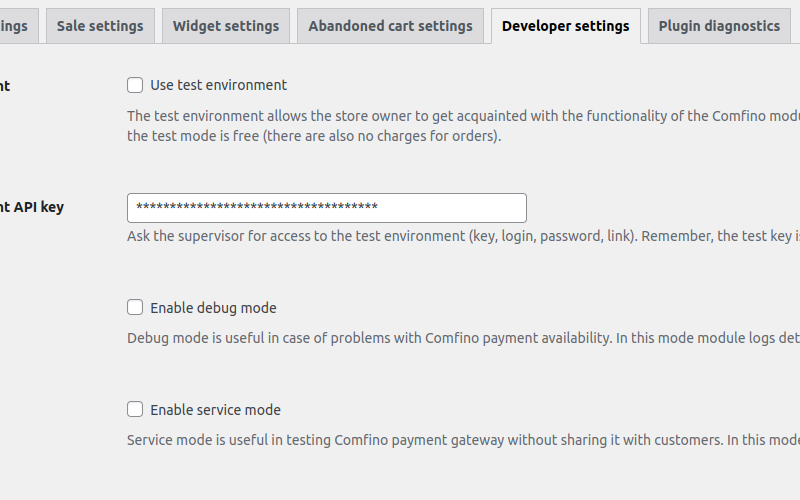Image resolution: width=800 pixels, height=500 pixels.
Task: Open Abandoned cart settings tab
Action: 390,26
